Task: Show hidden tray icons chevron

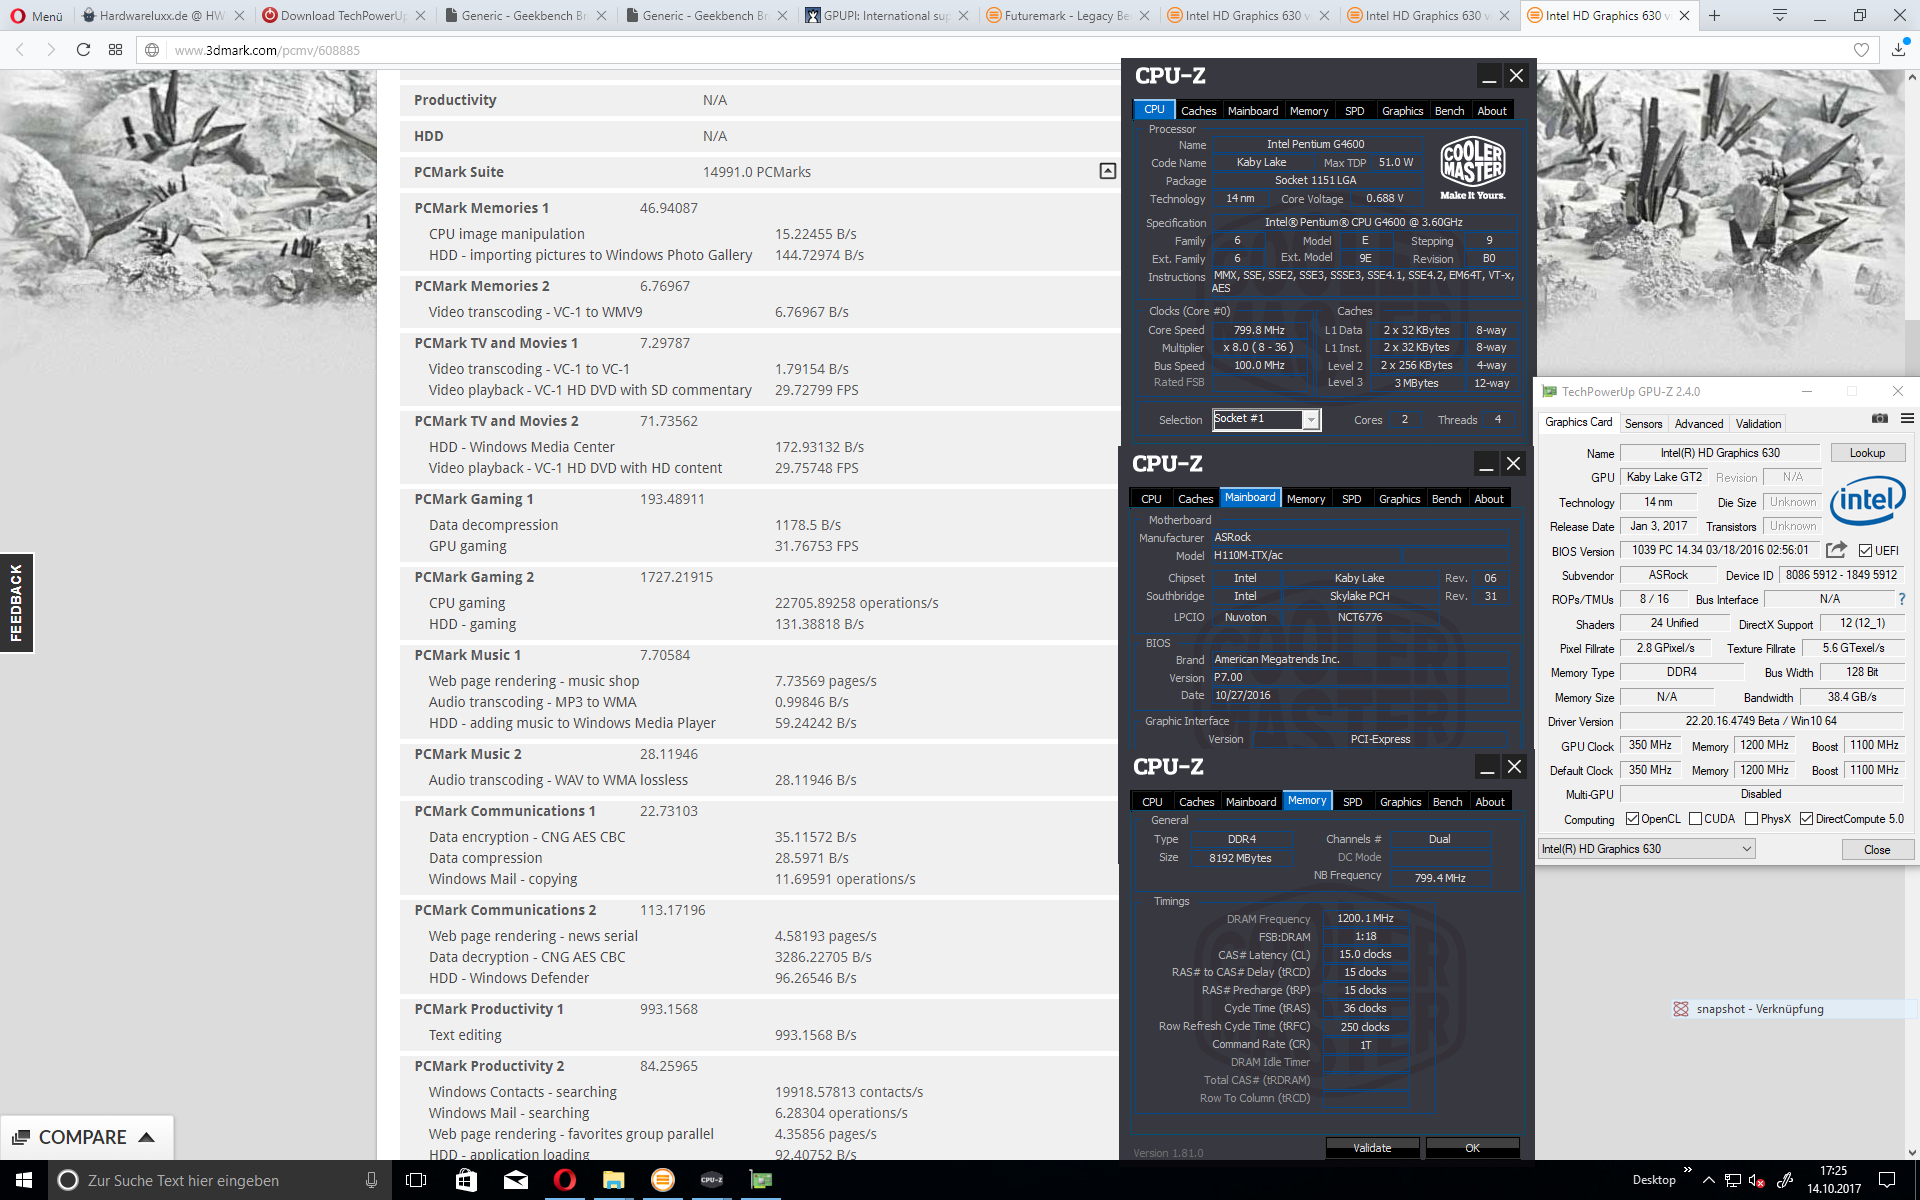Action: tap(1708, 1180)
